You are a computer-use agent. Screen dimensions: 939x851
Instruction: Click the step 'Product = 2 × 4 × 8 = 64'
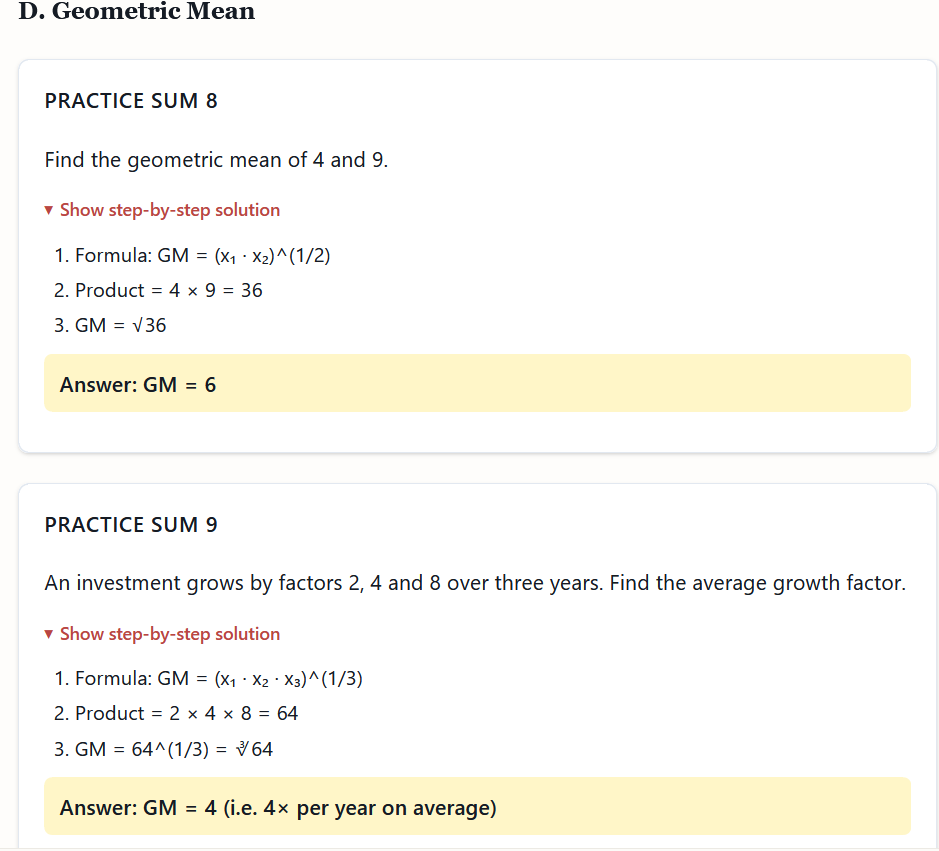186,714
